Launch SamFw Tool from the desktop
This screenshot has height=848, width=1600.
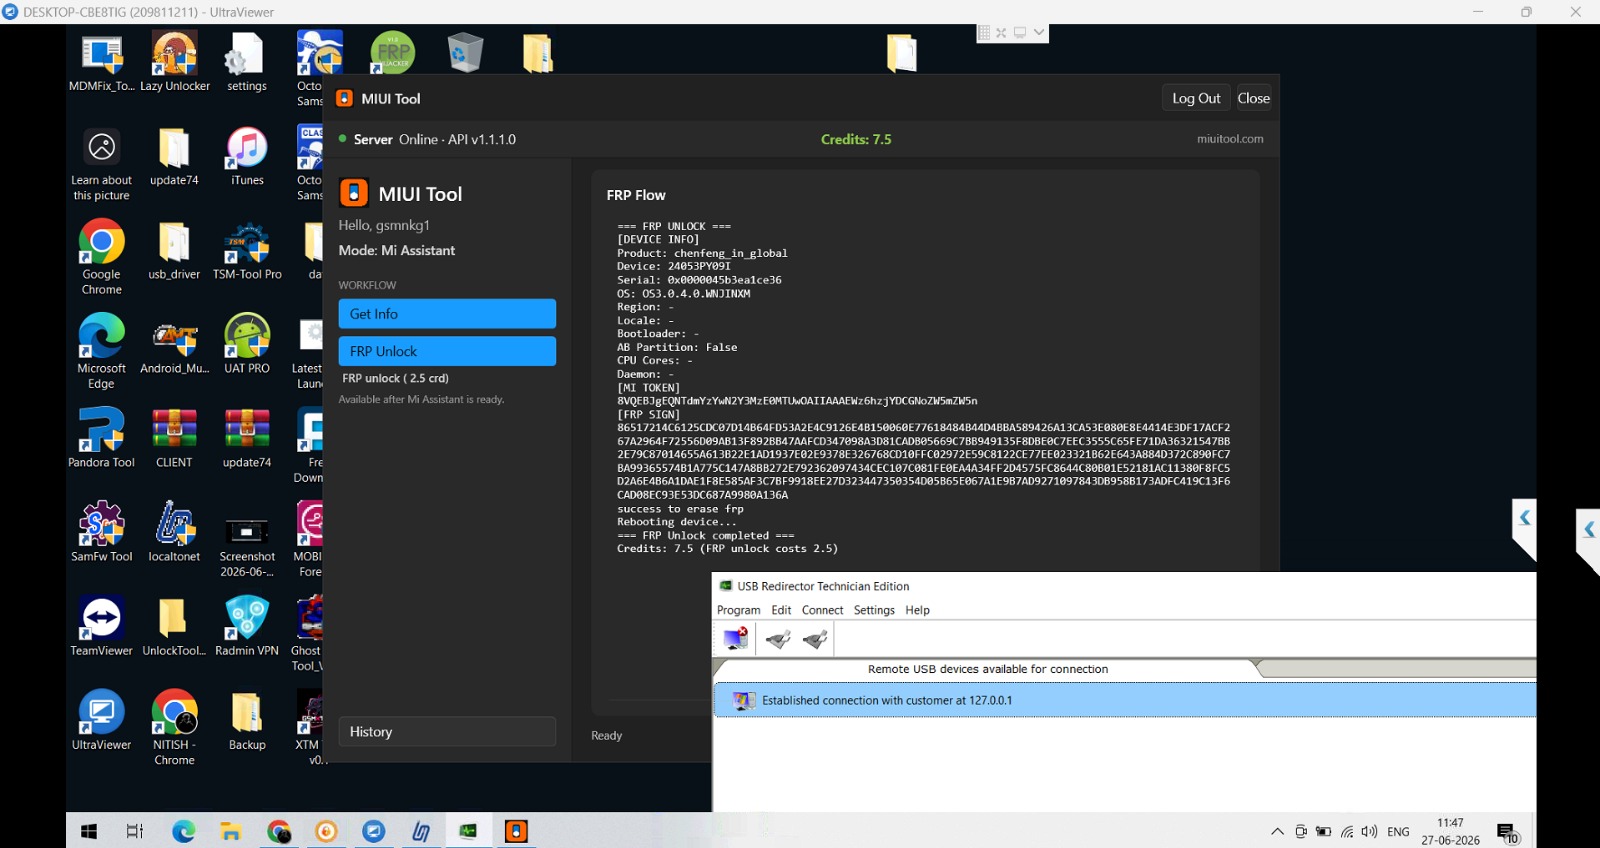click(101, 533)
